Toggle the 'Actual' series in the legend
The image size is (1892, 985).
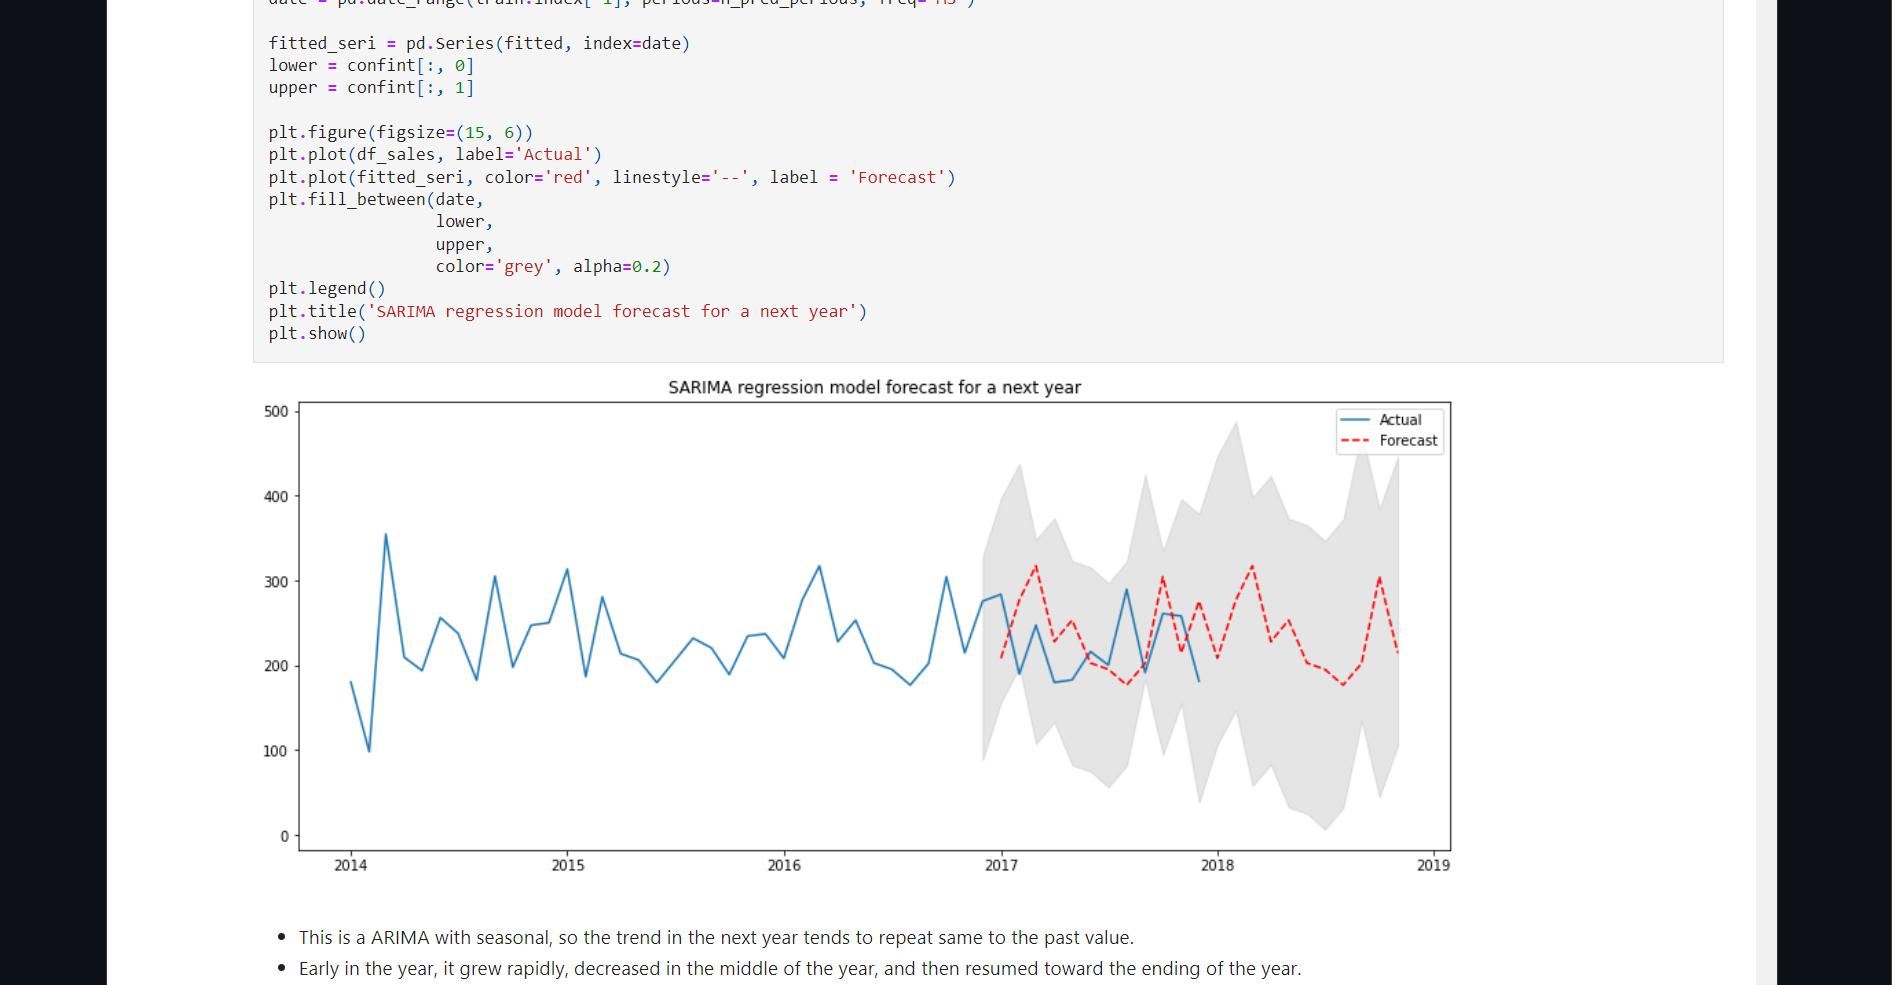pyautogui.click(x=1399, y=420)
